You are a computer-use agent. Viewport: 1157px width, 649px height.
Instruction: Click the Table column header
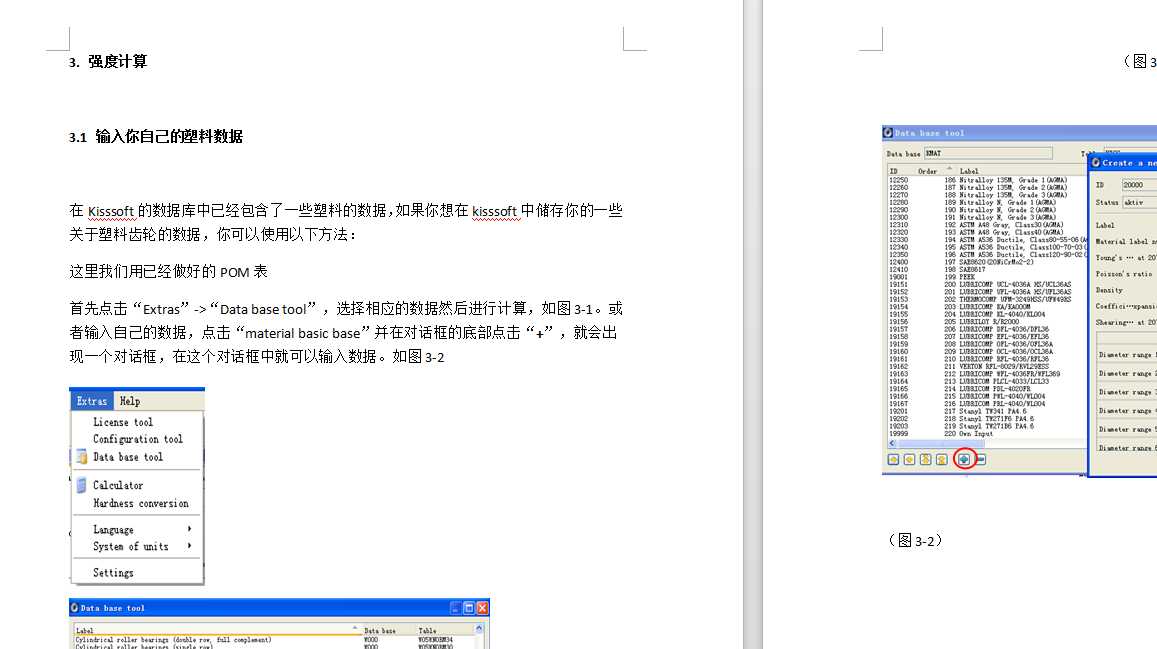pos(427,631)
